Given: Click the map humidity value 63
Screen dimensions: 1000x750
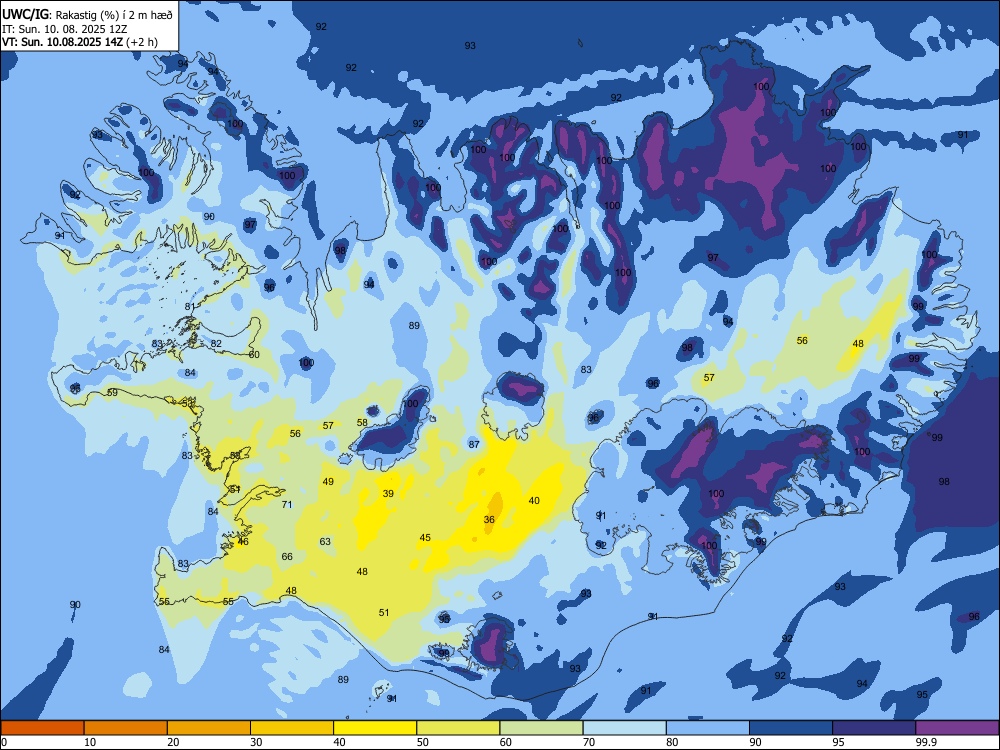Looking at the screenshot, I should [325, 541].
